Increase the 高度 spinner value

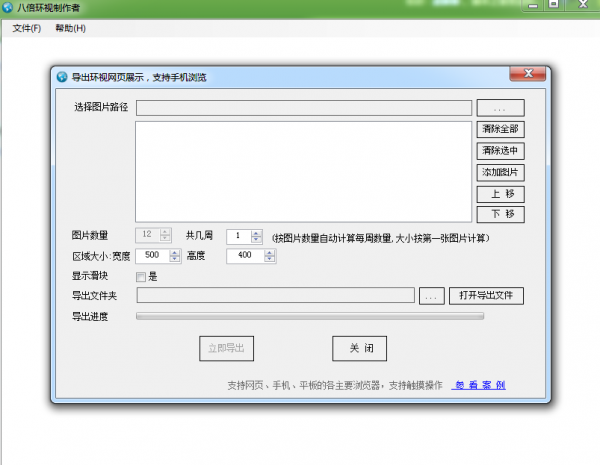[269, 253]
